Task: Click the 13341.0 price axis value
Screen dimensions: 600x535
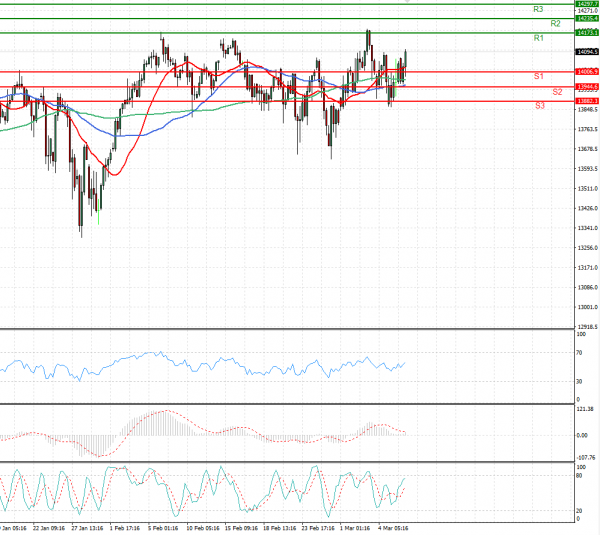Action: pyautogui.click(x=587, y=228)
